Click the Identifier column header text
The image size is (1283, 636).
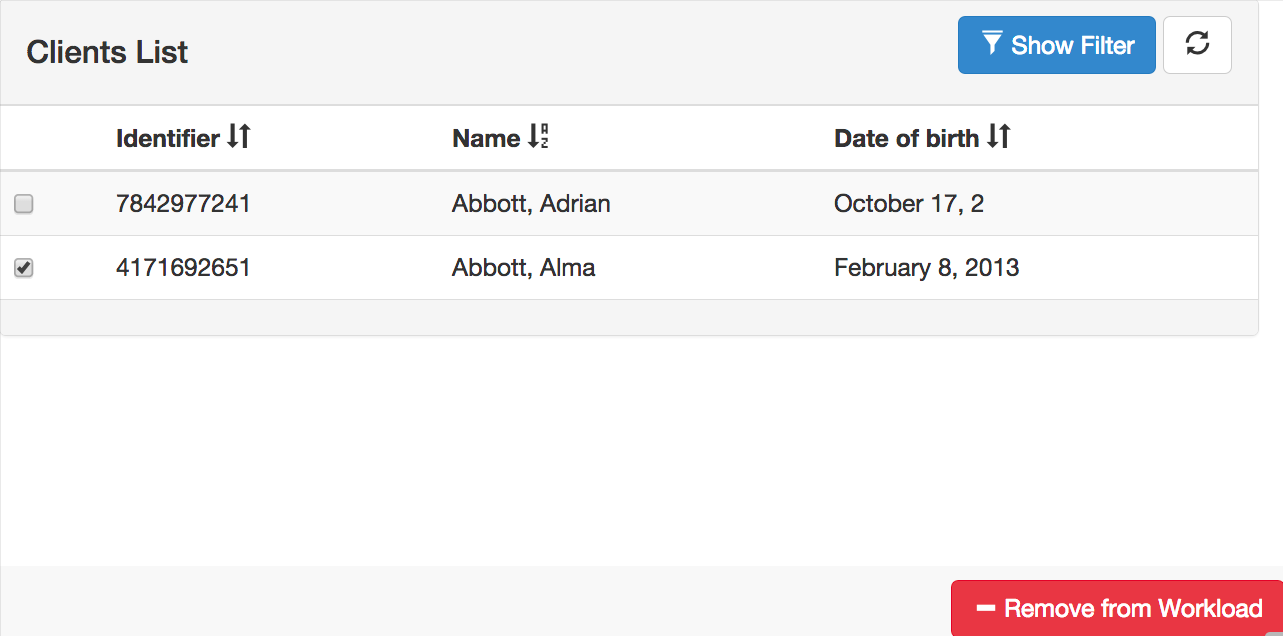pyautogui.click(x=168, y=138)
